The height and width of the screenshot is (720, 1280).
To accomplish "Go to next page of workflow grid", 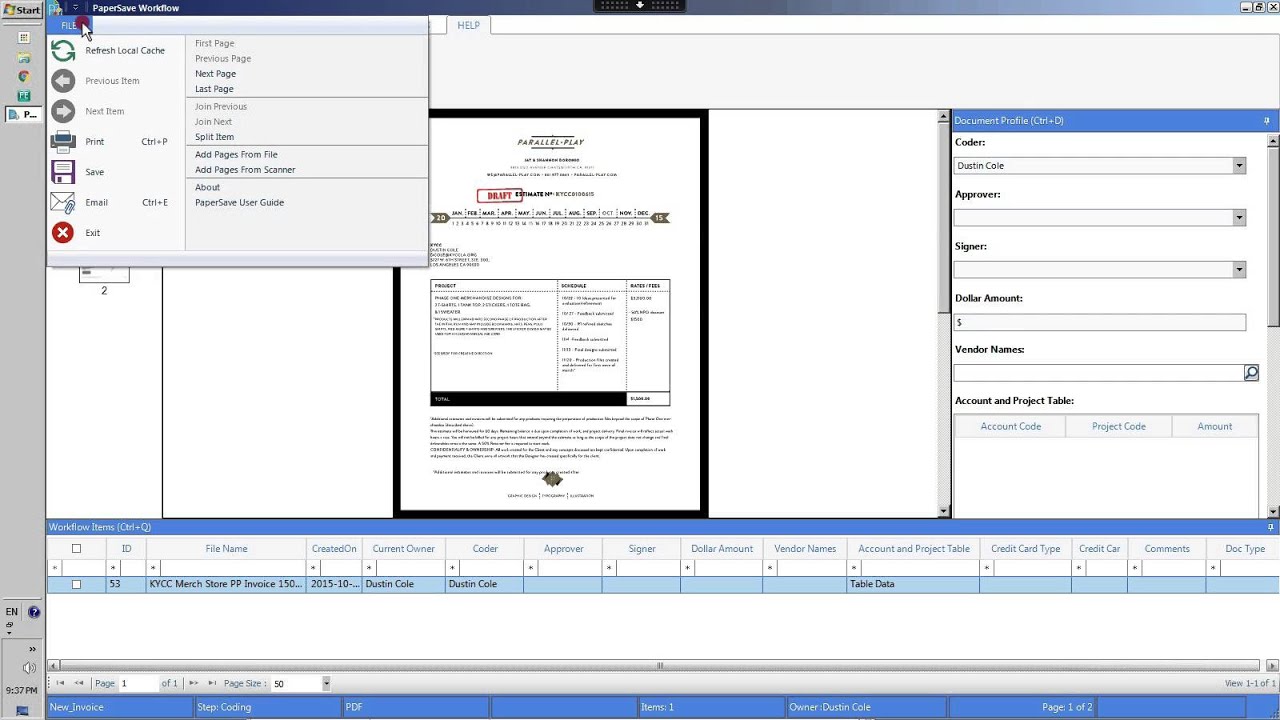I will pyautogui.click(x=194, y=684).
